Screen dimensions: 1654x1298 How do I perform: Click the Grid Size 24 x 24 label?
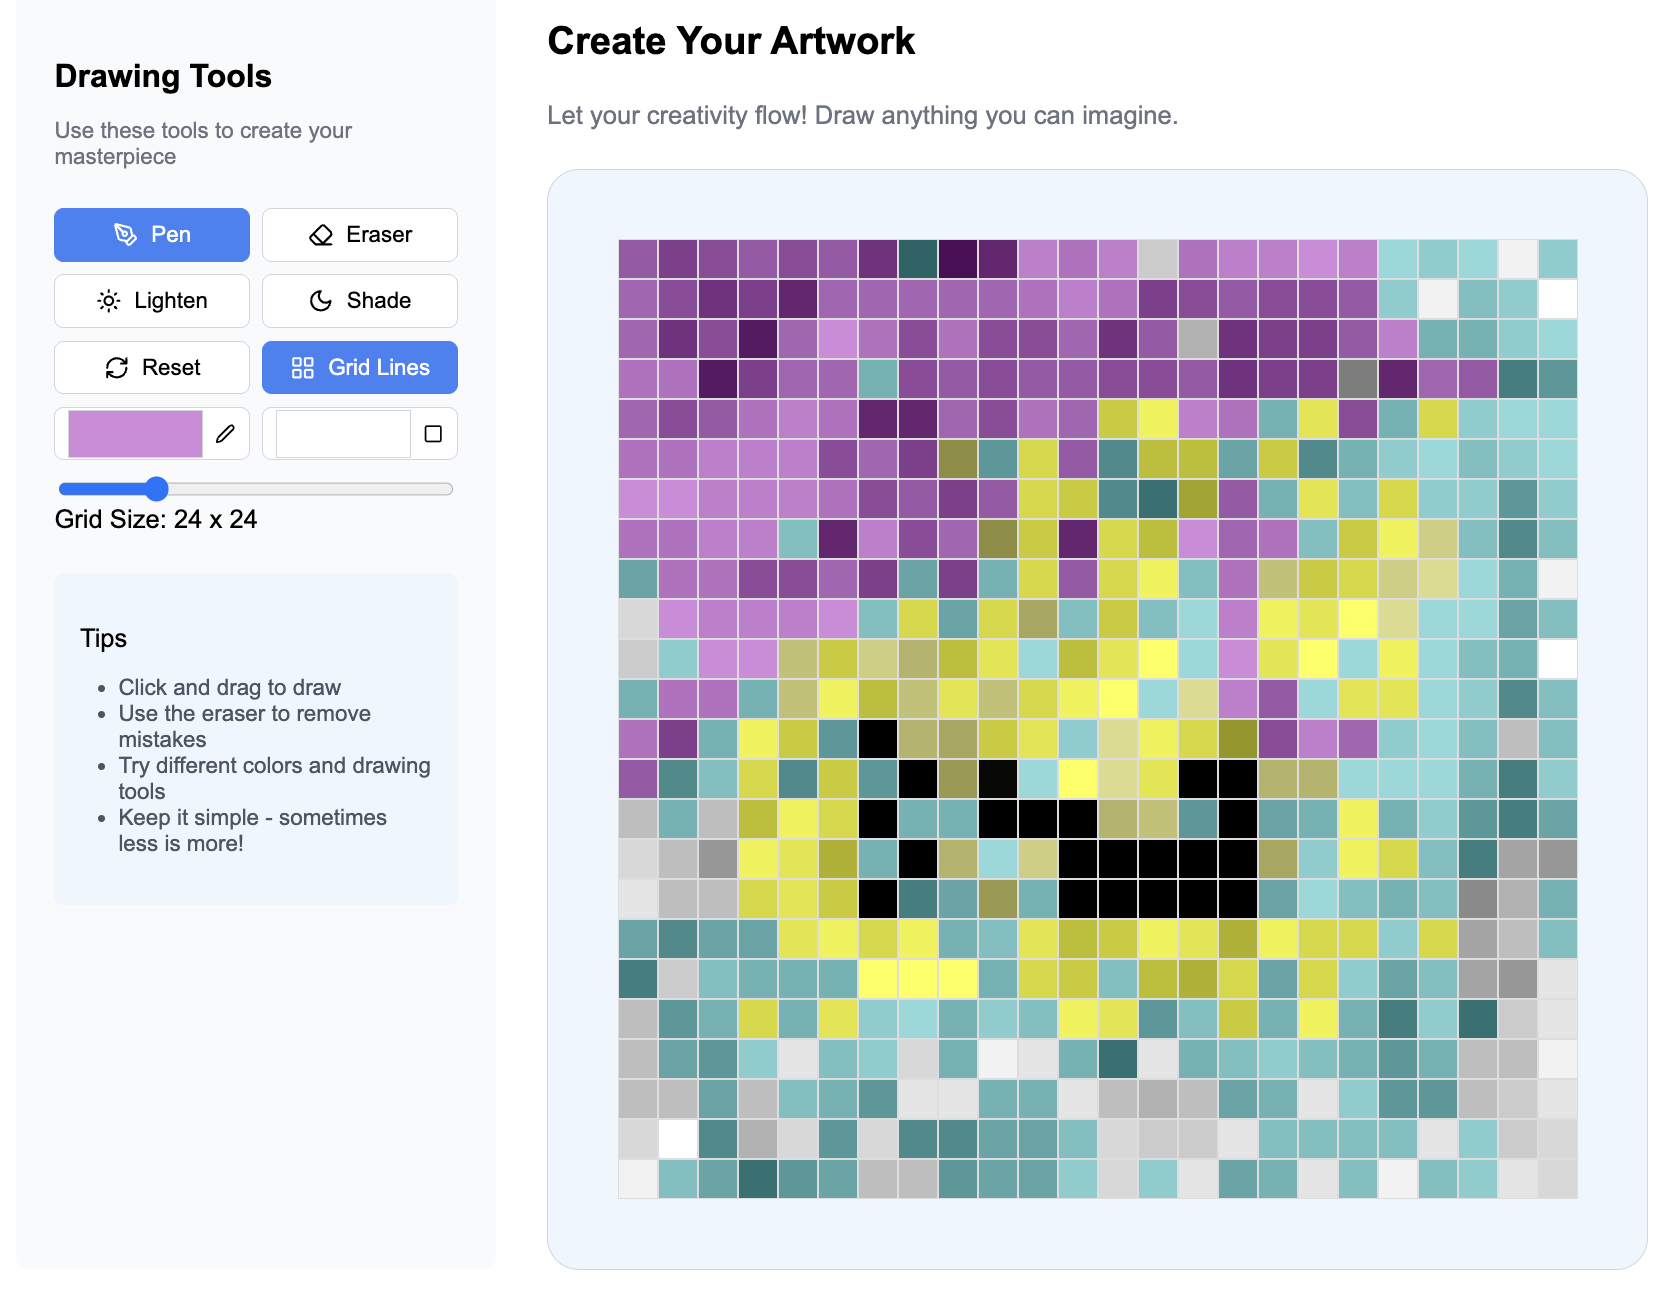tap(156, 519)
